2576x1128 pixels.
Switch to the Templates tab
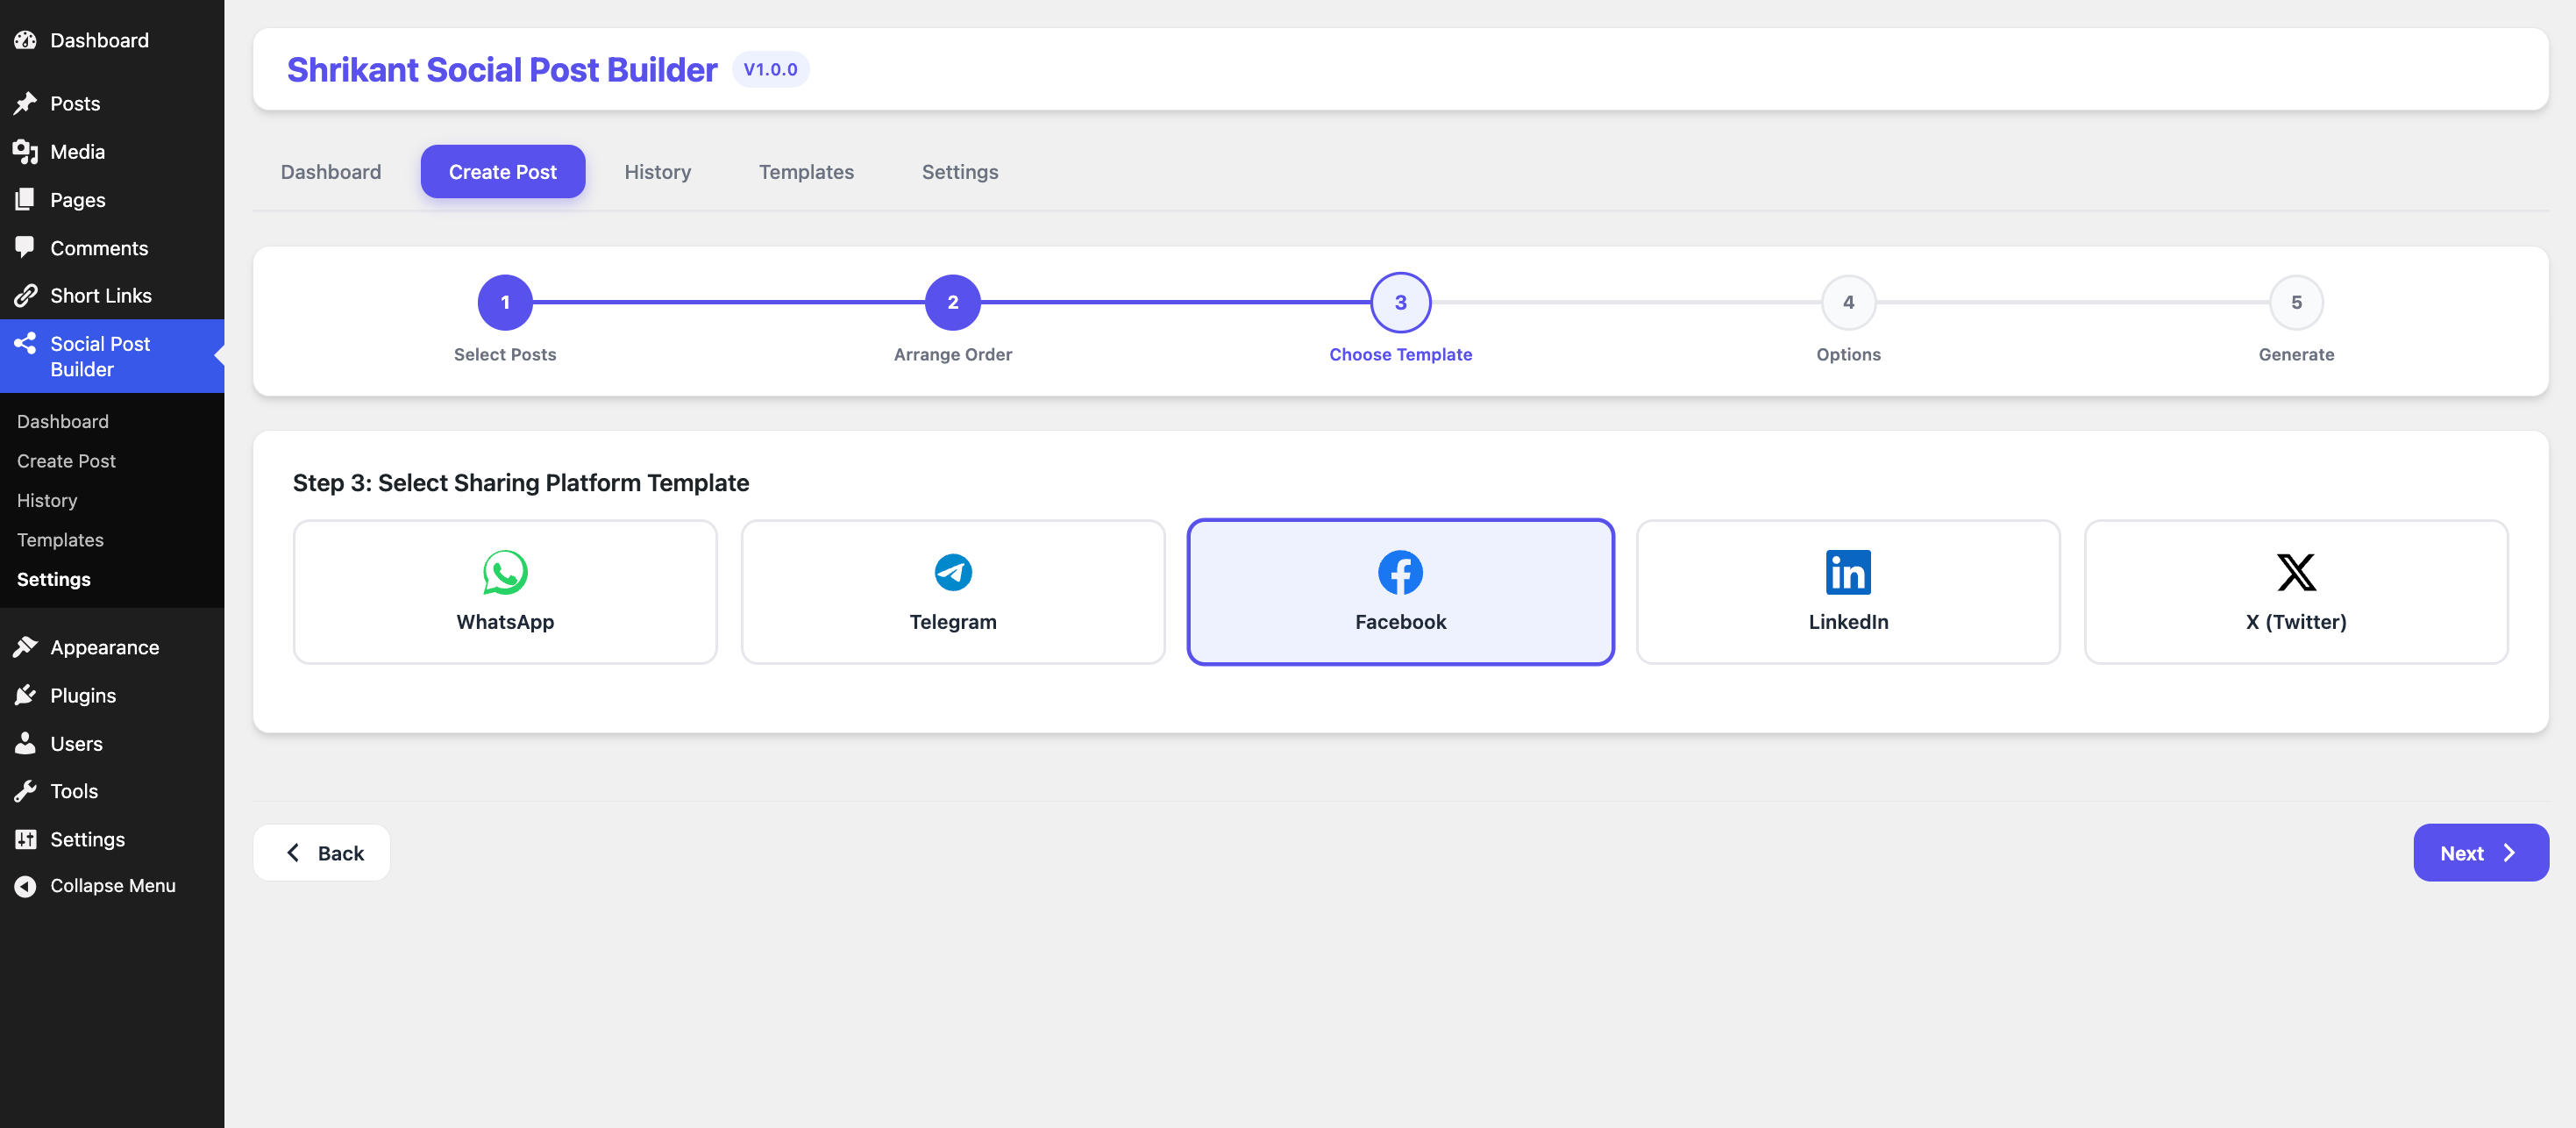[806, 171]
